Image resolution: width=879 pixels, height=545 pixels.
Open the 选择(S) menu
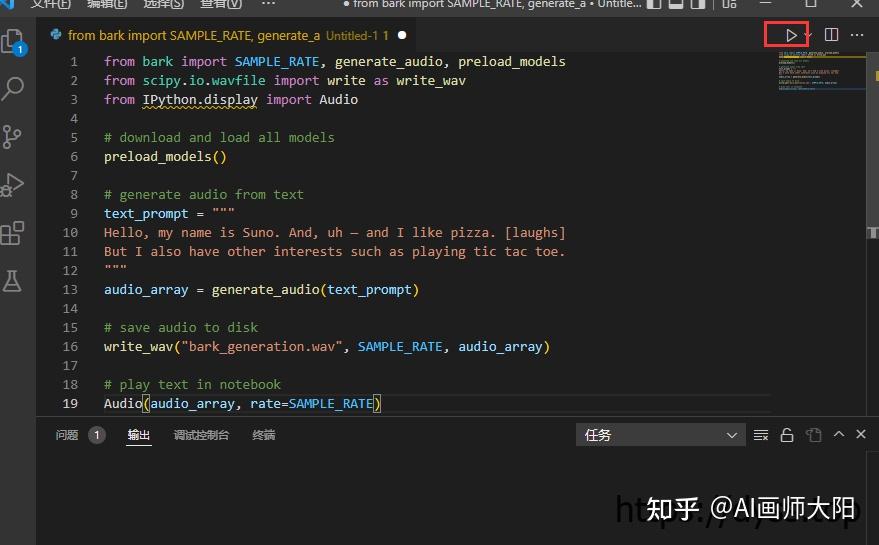(x=164, y=4)
